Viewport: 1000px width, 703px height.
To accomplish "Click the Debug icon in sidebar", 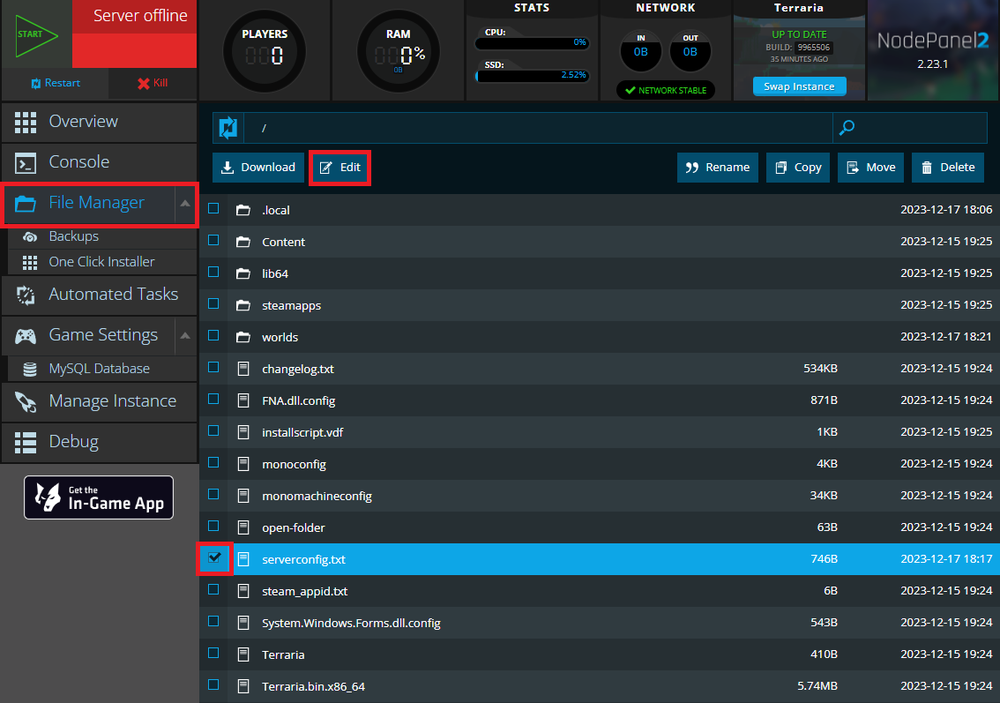I will pos(26,442).
